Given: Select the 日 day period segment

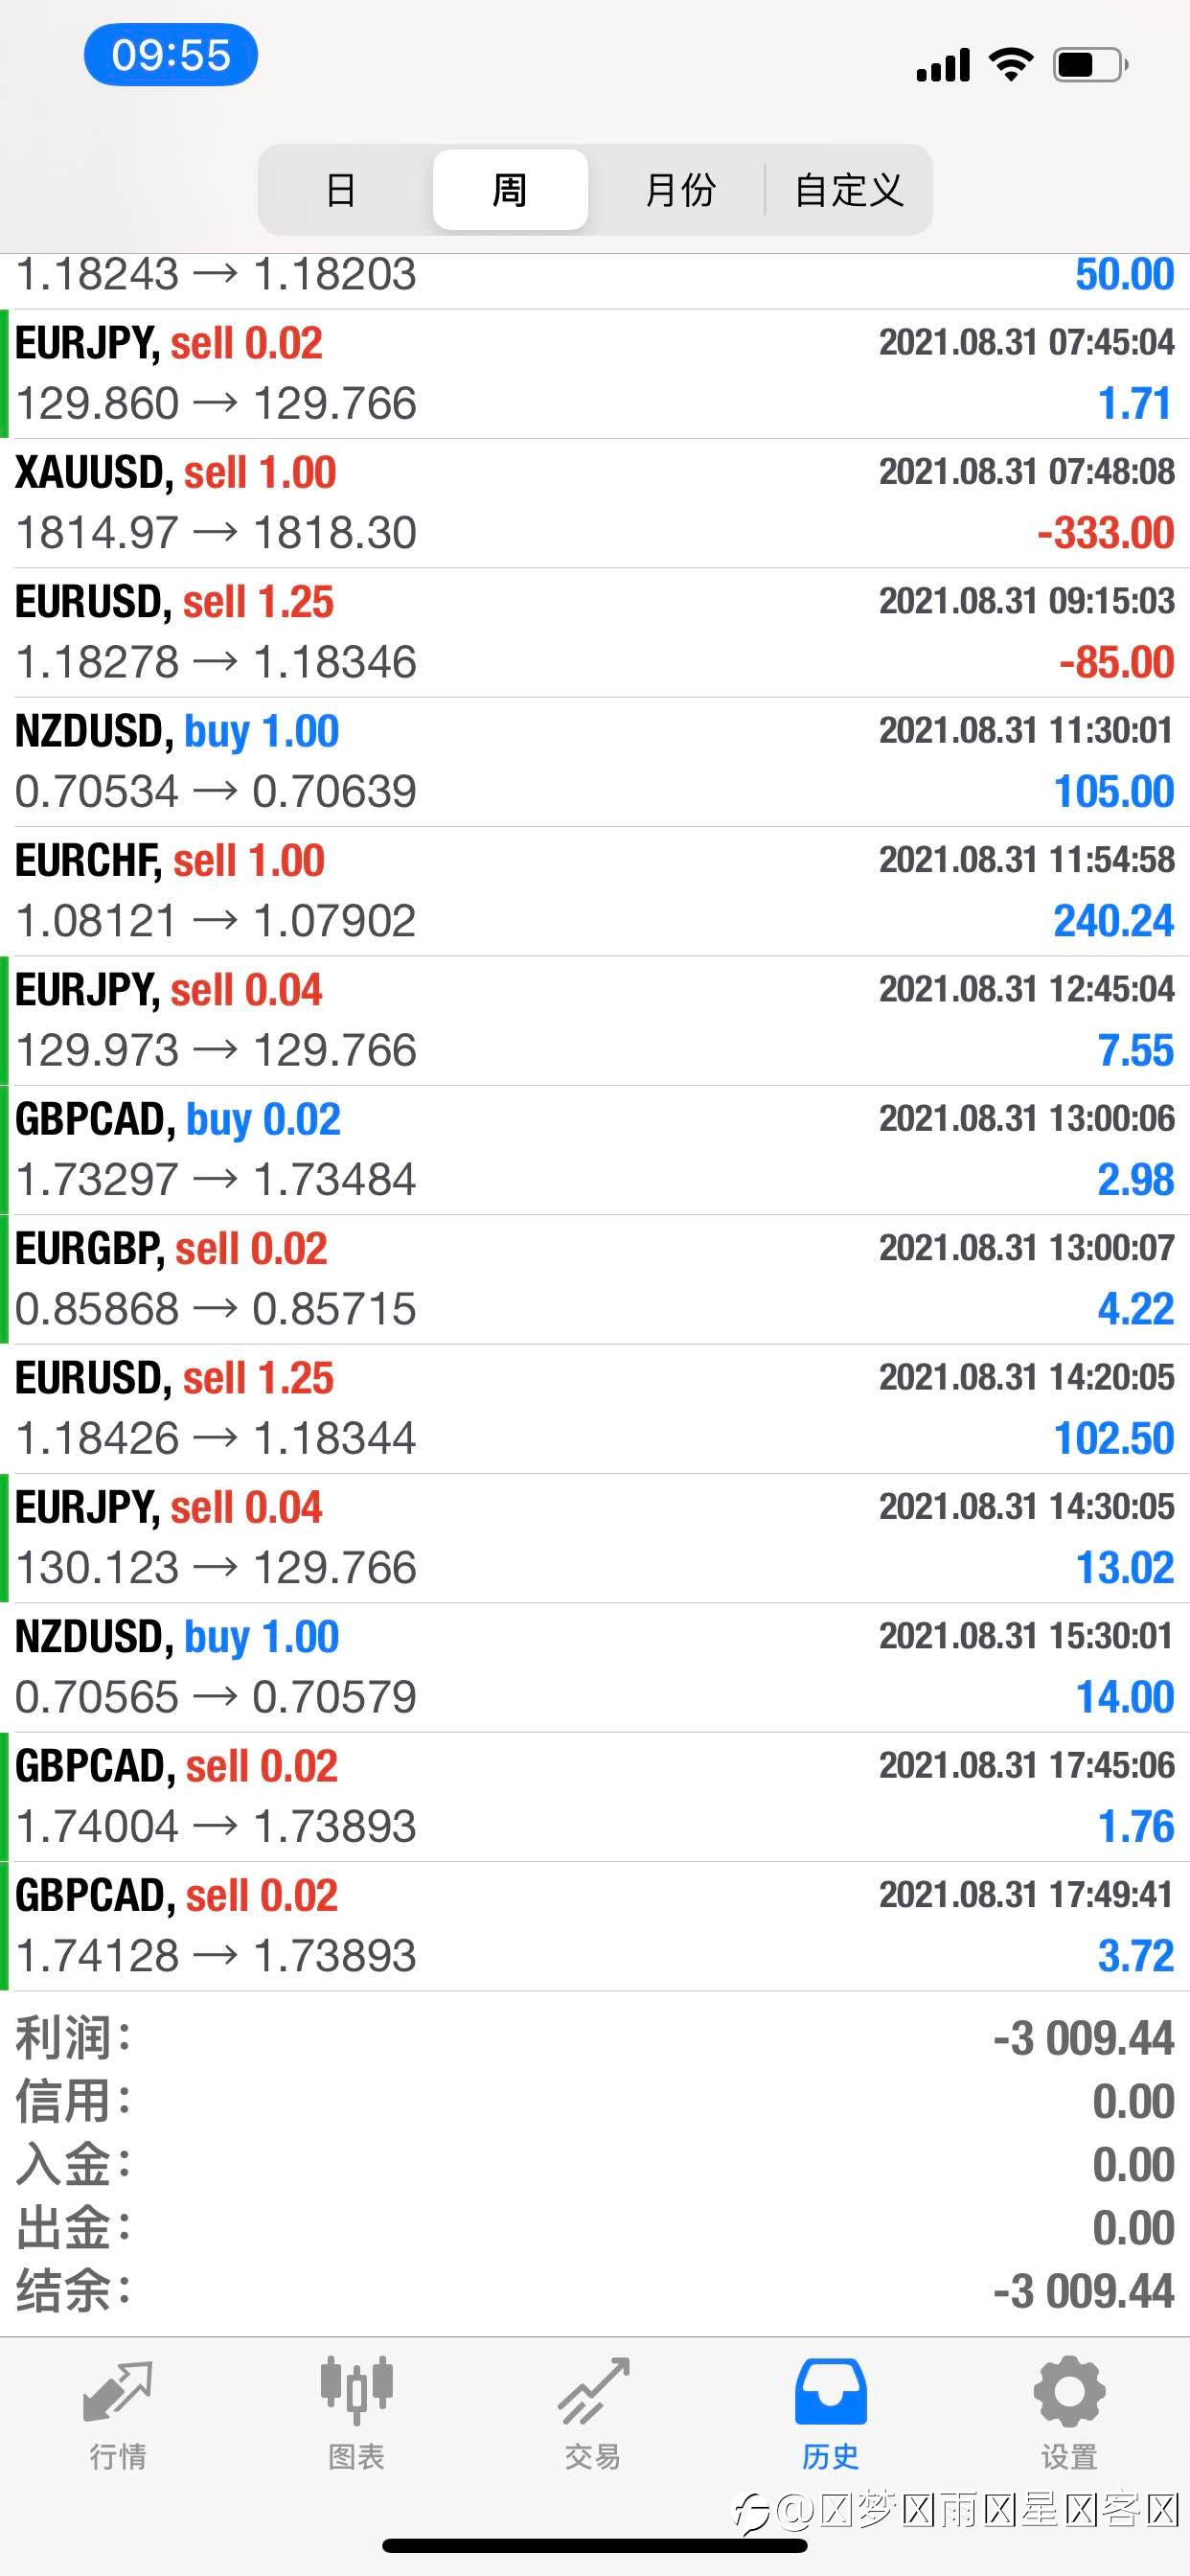Looking at the screenshot, I should pyautogui.click(x=341, y=190).
